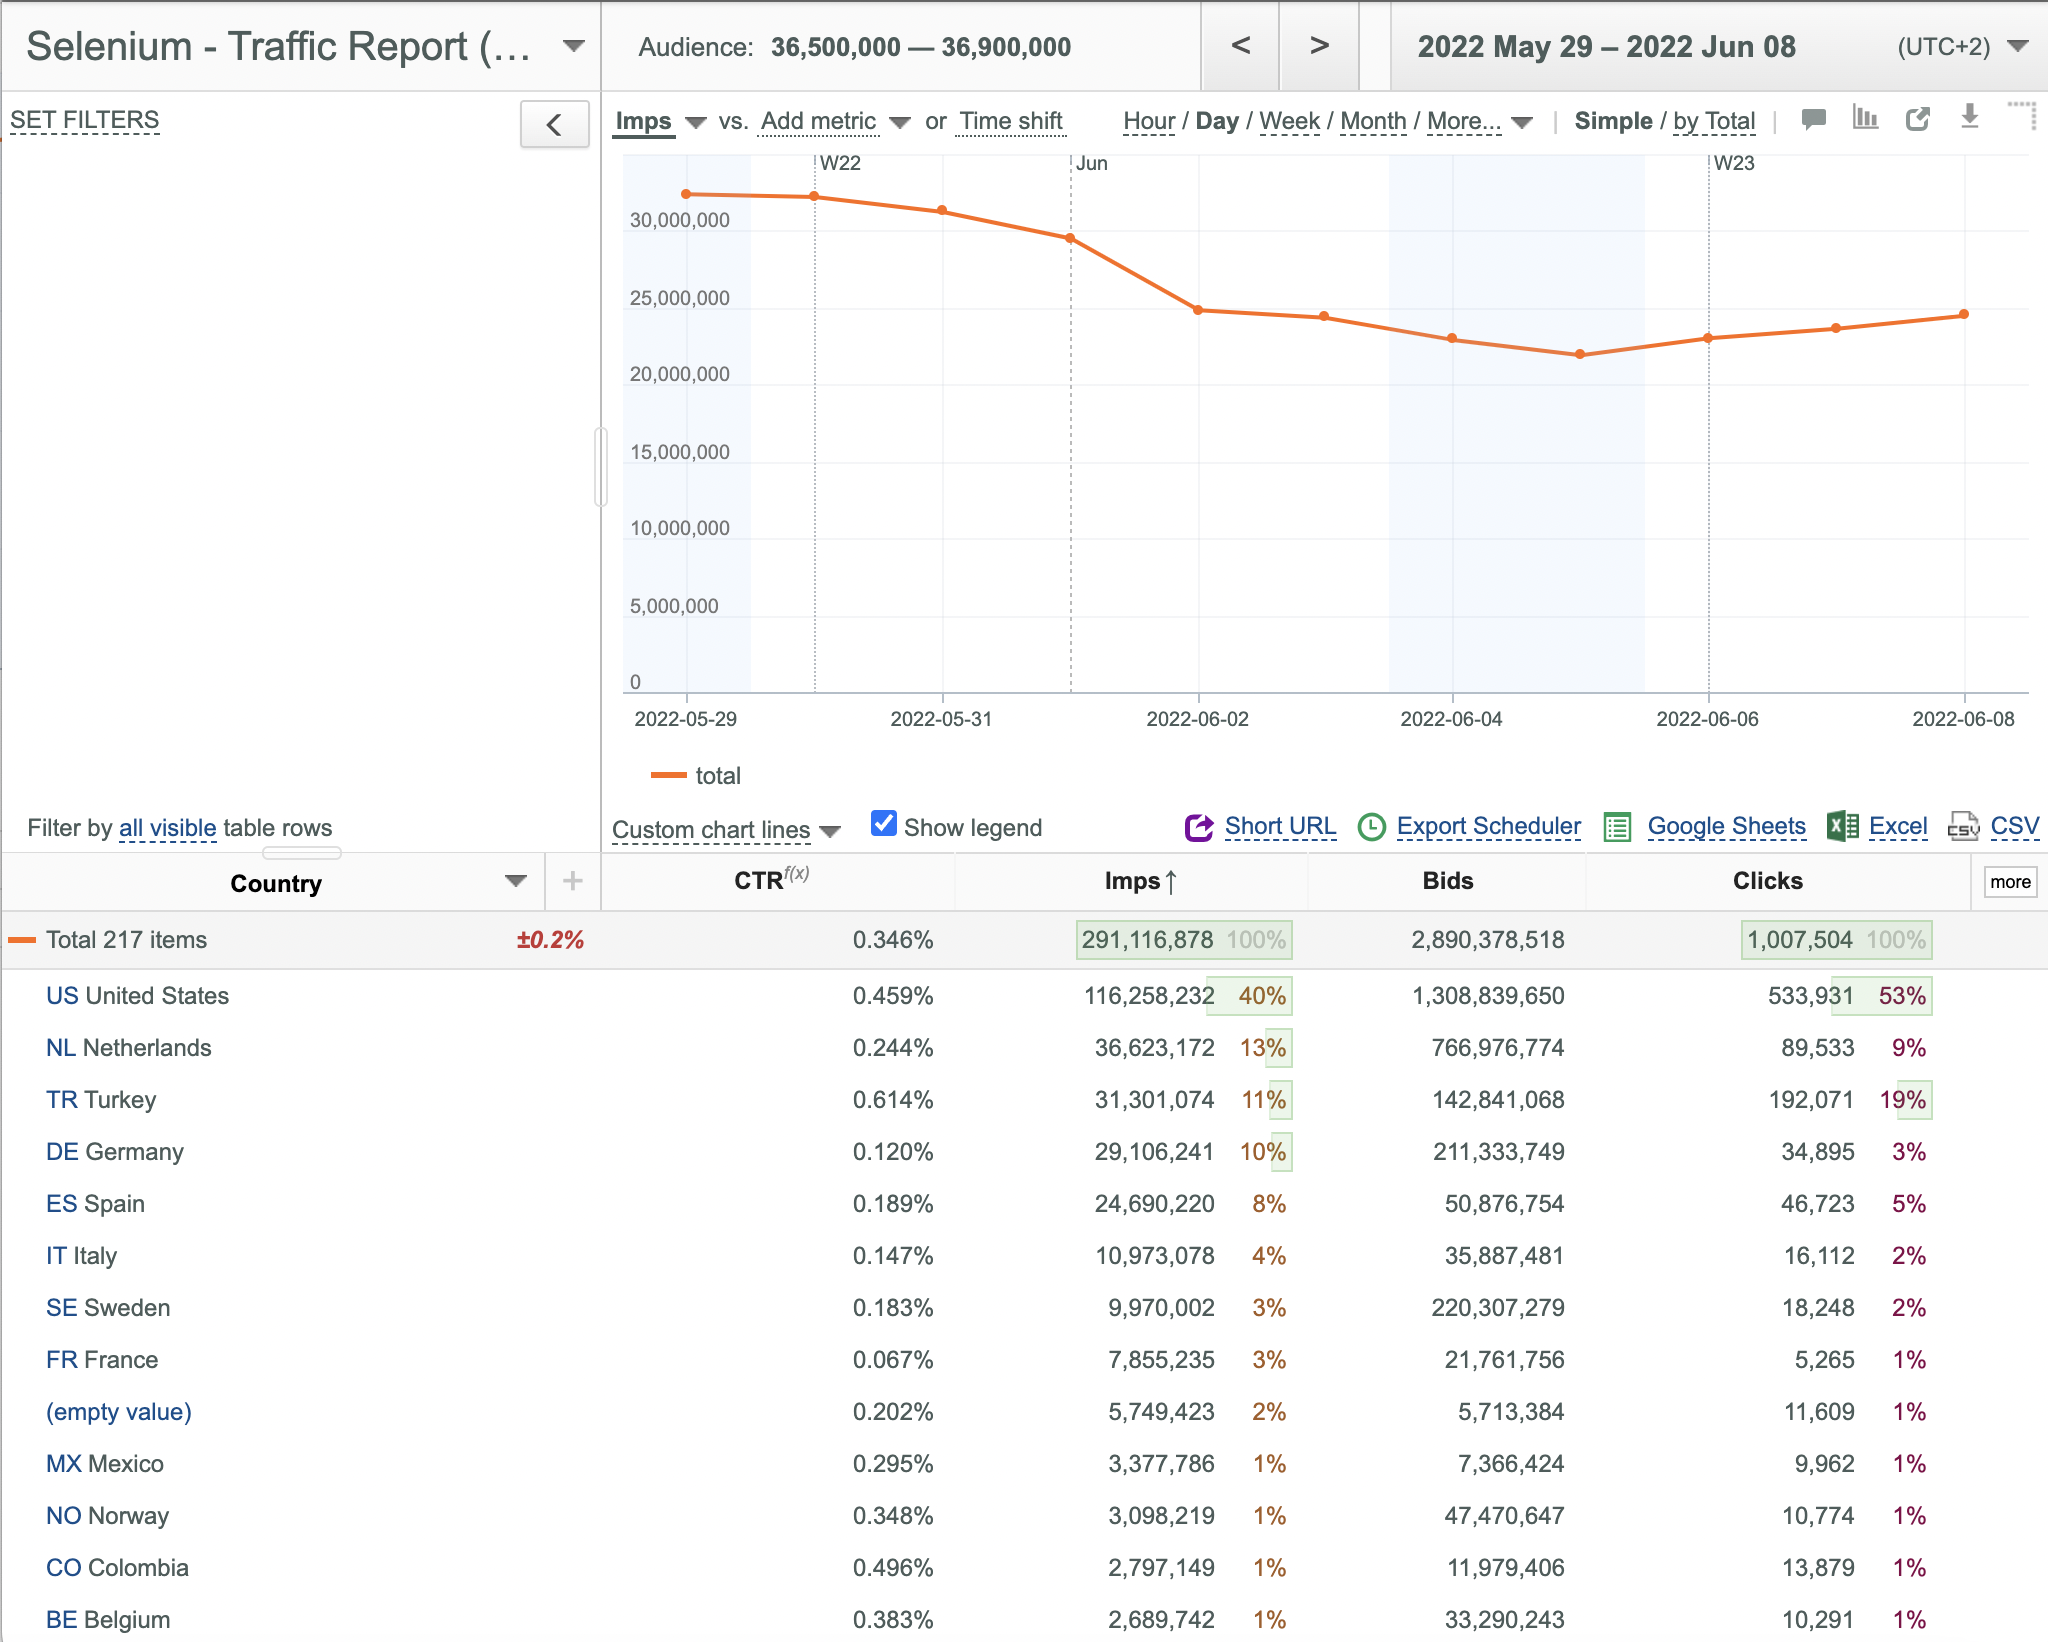Image resolution: width=2048 pixels, height=1642 pixels.
Task: Switch time granularity to Week
Action: tap(1289, 121)
